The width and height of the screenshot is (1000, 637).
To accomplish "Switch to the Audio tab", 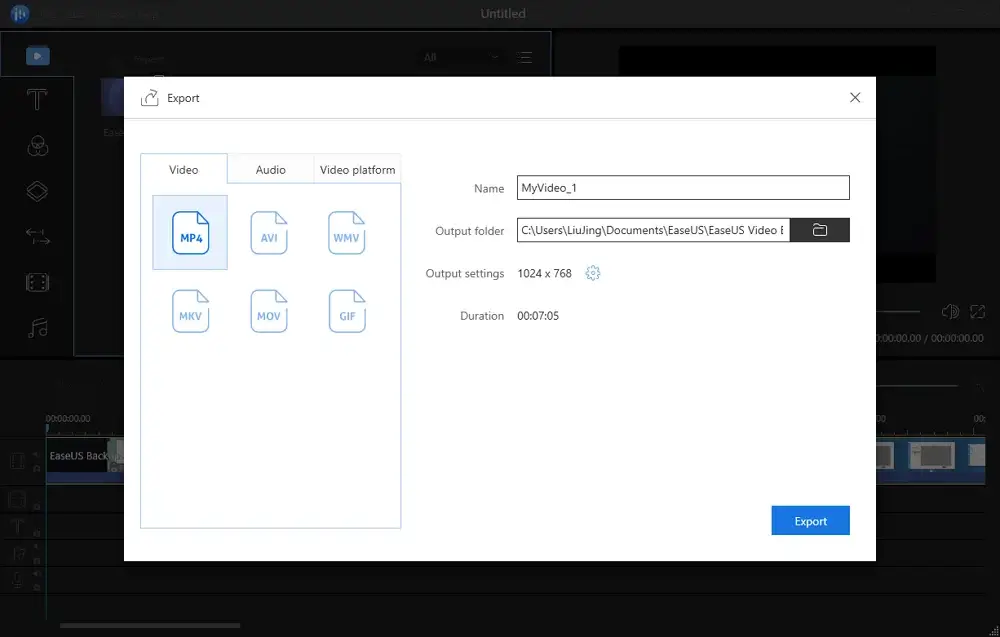I will coord(270,169).
